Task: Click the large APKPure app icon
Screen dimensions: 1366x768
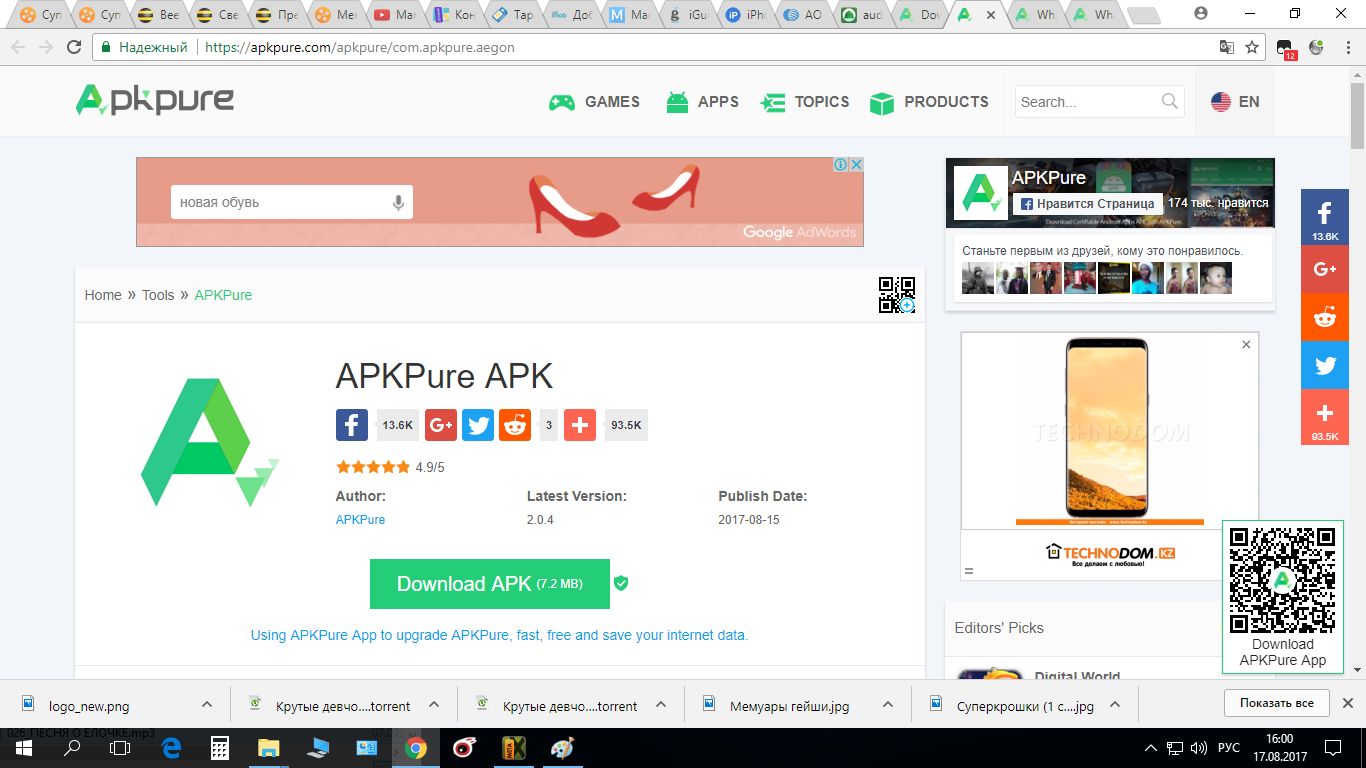Action: pos(209,443)
